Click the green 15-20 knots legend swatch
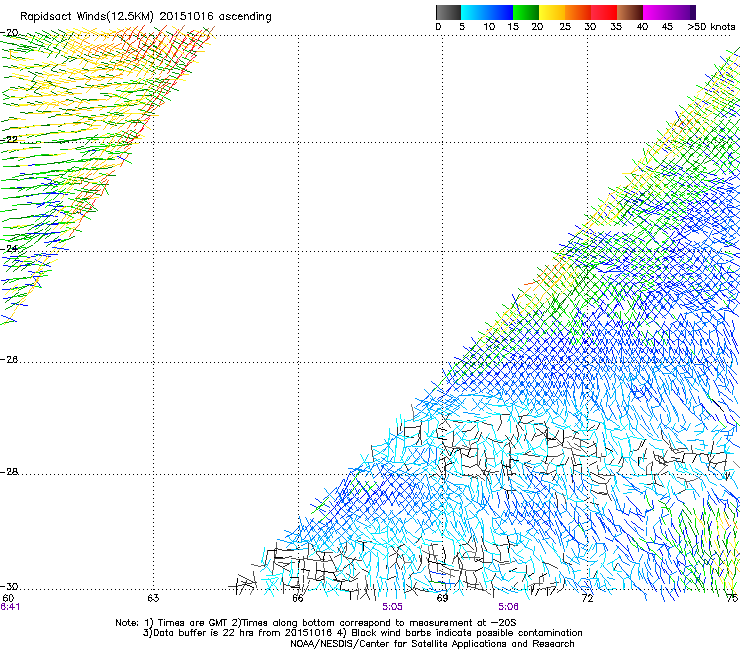The width and height of the screenshot is (740, 650). [x=526, y=12]
